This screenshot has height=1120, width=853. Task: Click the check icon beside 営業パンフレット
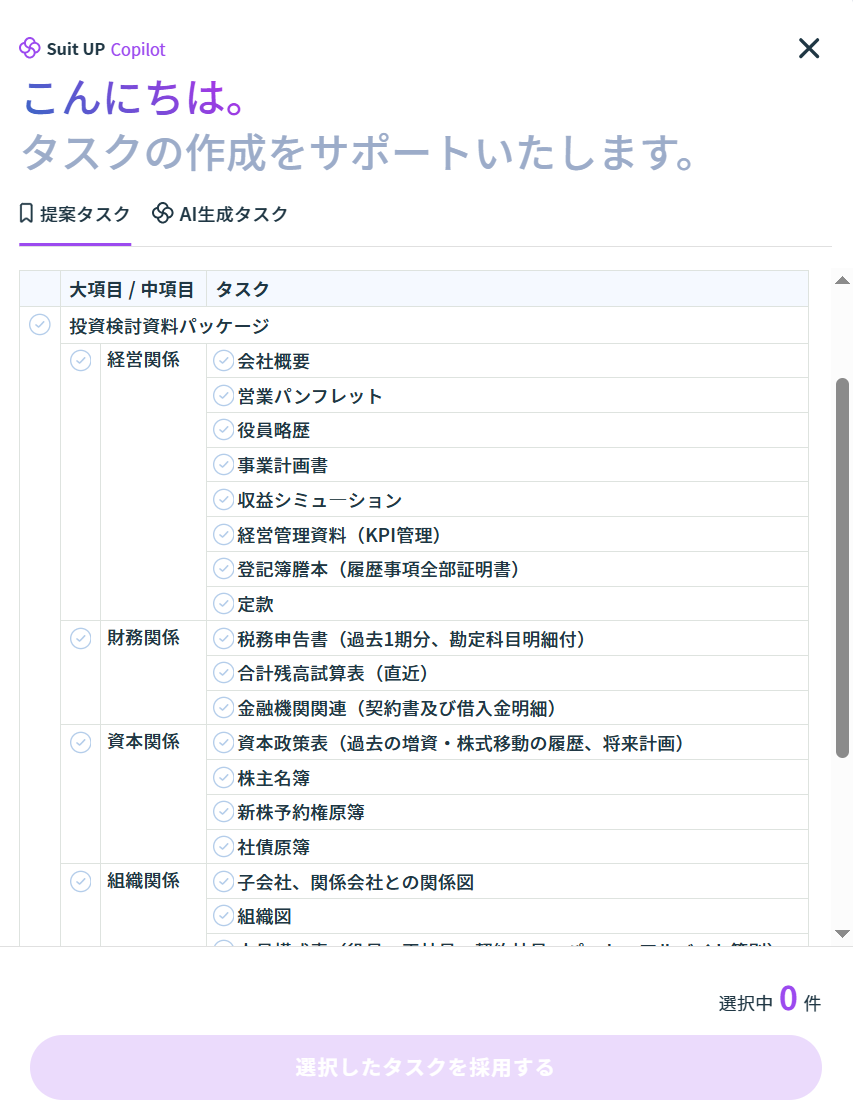point(224,396)
